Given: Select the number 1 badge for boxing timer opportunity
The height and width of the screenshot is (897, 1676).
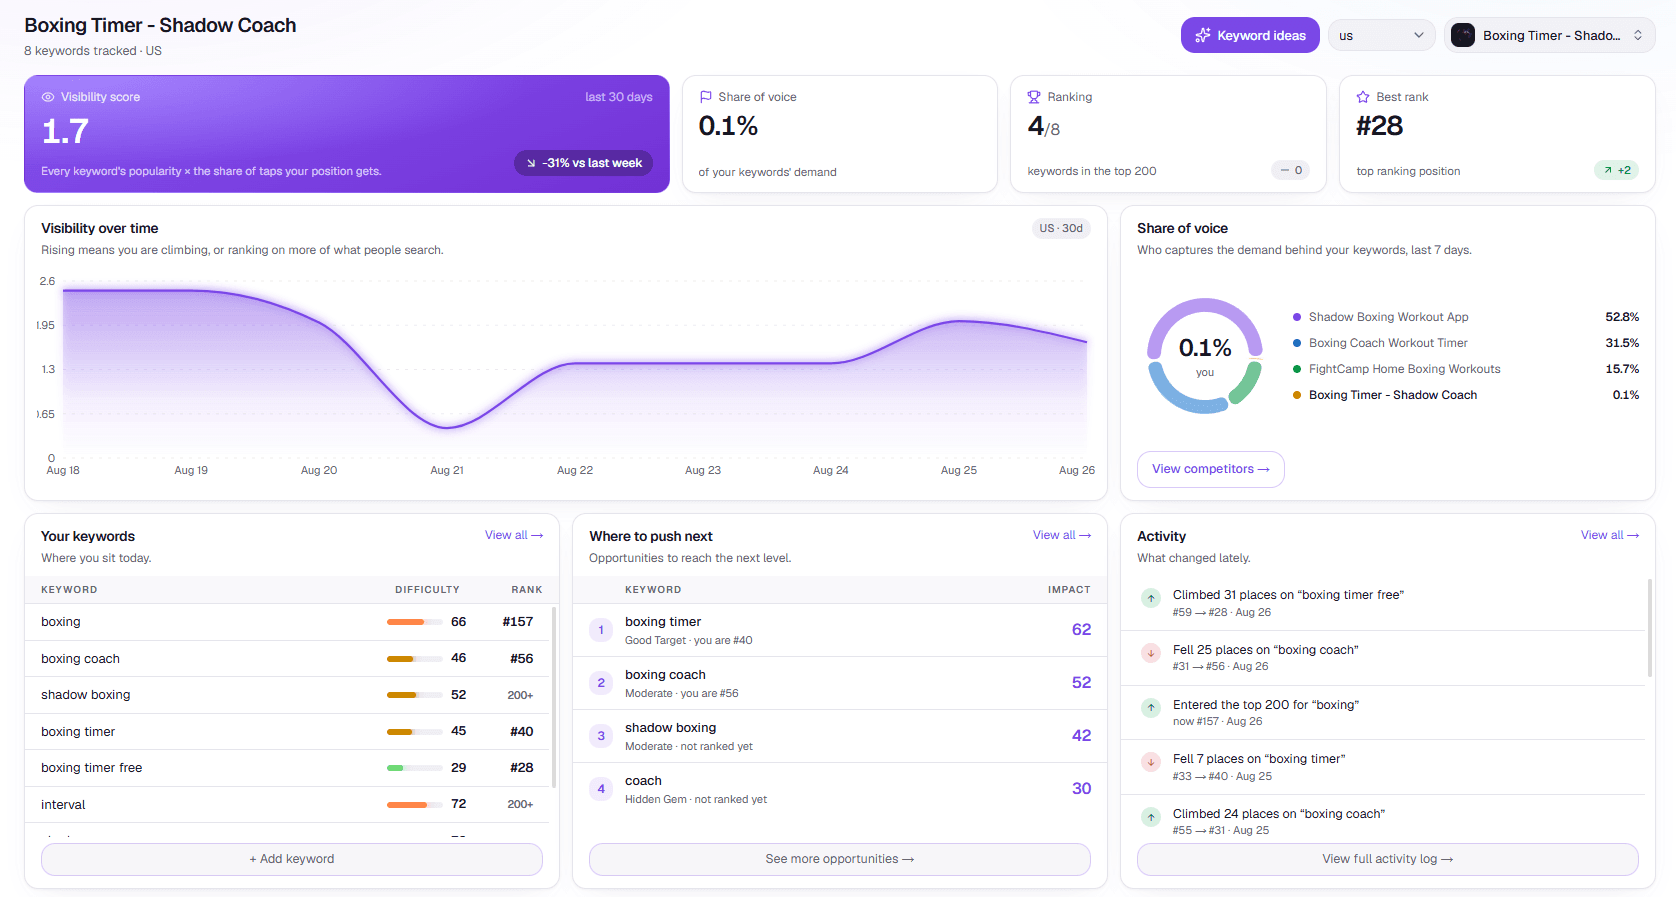Looking at the screenshot, I should click(x=601, y=630).
